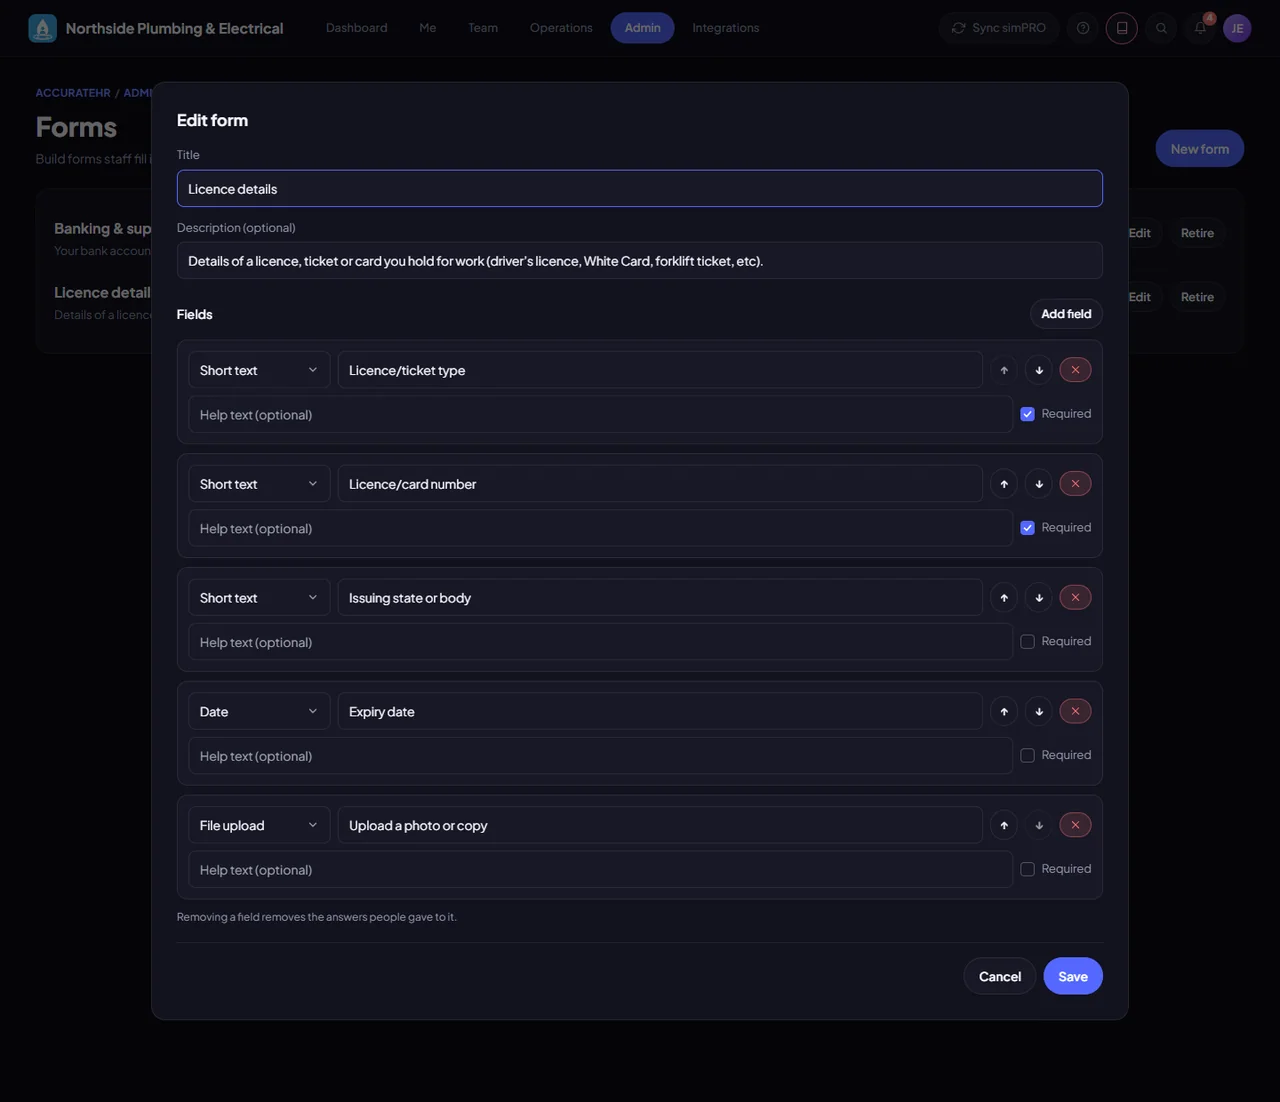Move Upload a photo or copy field up
The width and height of the screenshot is (1280, 1102).
point(1004,826)
